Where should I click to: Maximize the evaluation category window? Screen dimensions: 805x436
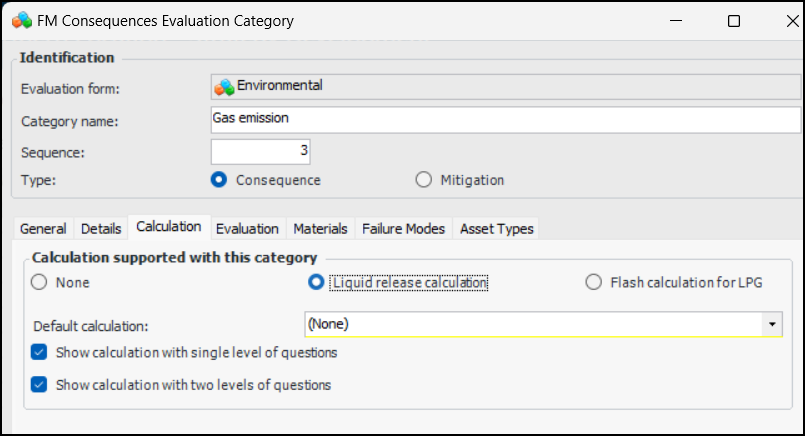coord(734,20)
